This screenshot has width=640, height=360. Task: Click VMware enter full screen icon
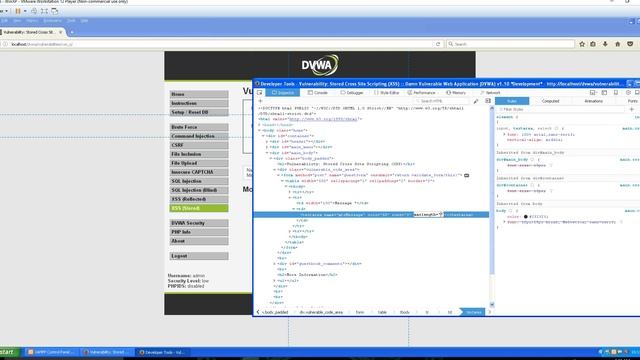(44, 11)
